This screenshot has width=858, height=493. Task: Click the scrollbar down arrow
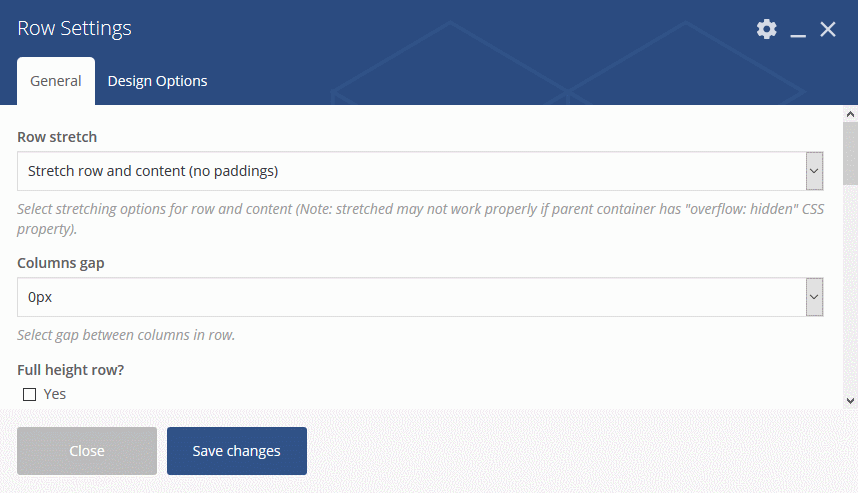[x=850, y=401]
